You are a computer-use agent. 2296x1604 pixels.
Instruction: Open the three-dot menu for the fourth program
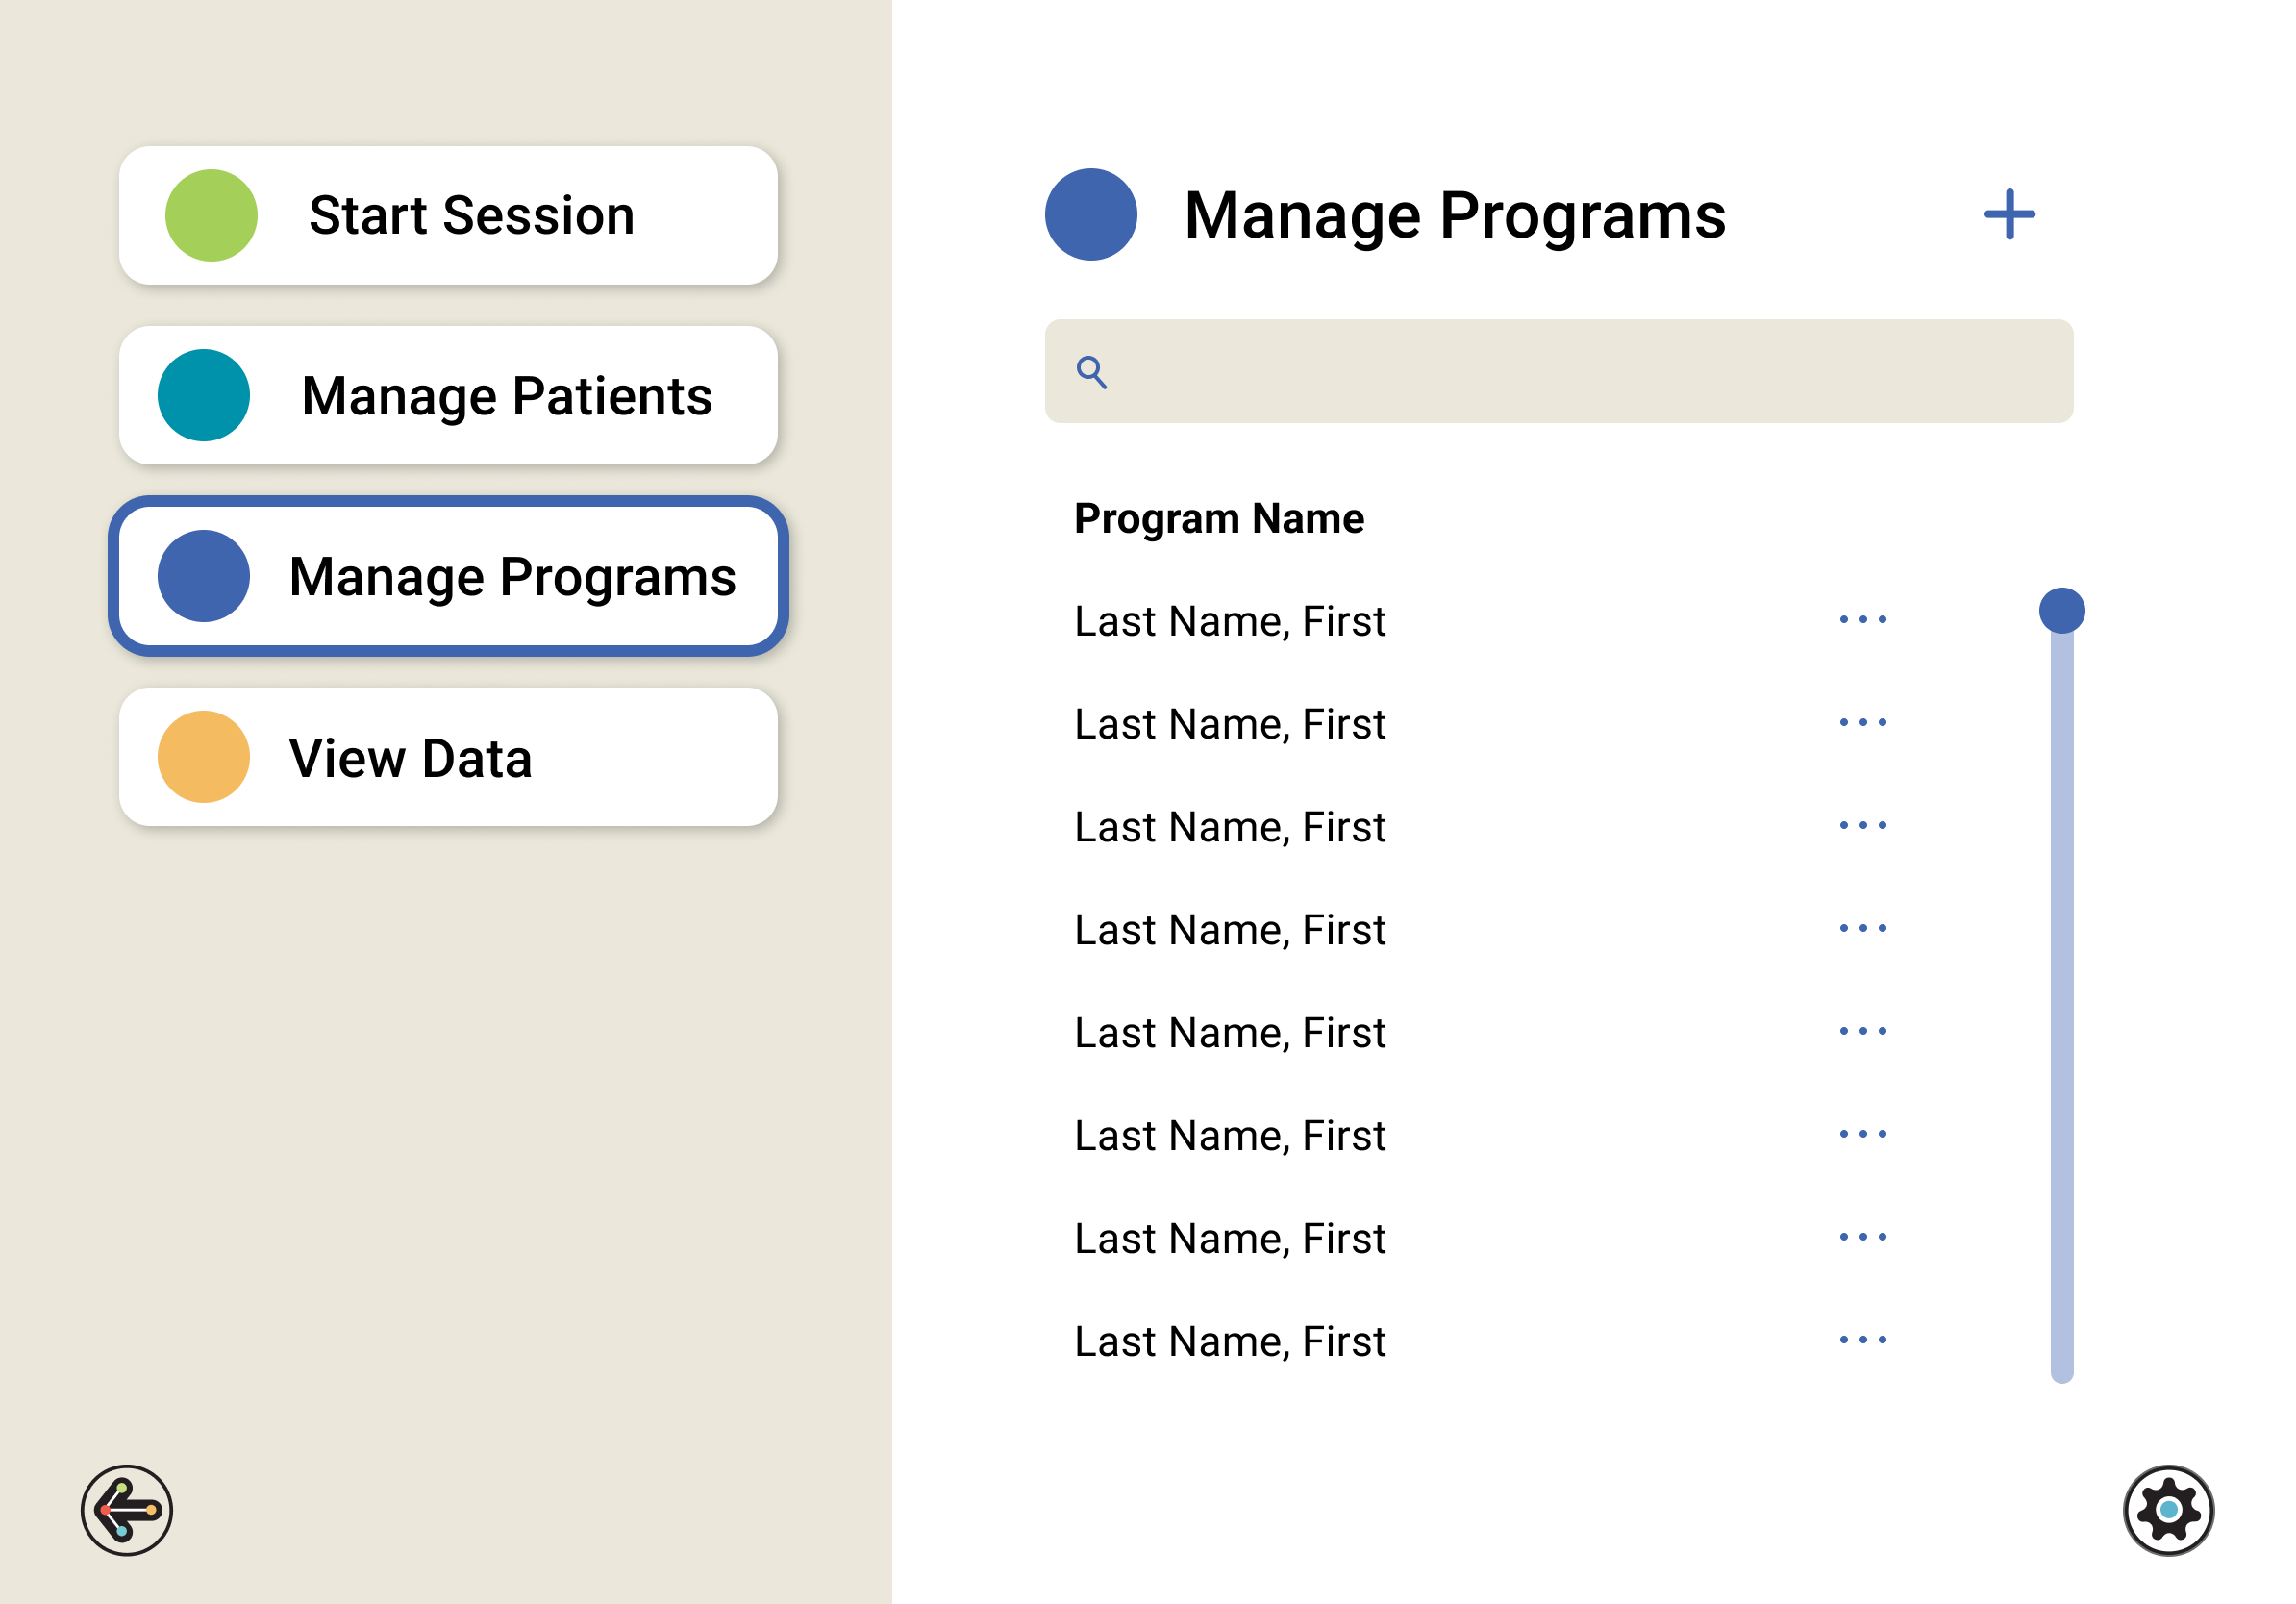1862,929
